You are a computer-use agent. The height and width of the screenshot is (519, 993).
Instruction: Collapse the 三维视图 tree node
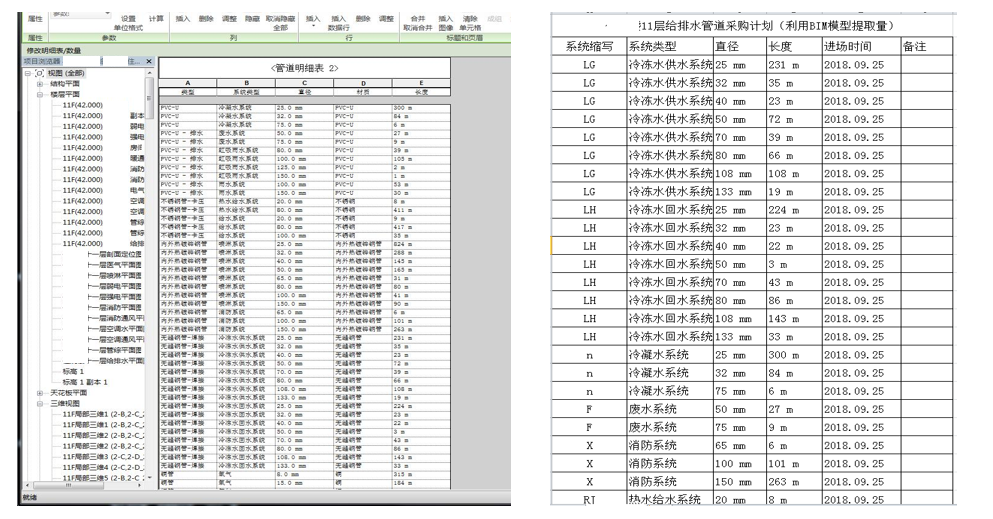tap(39, 404)
